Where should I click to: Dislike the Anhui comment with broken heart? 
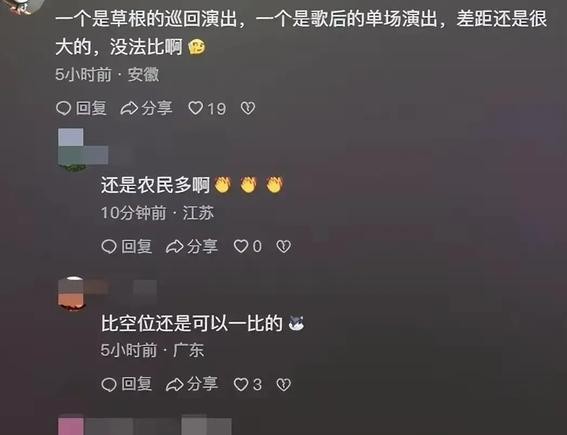pyautogui.click(x=248, y=108)
